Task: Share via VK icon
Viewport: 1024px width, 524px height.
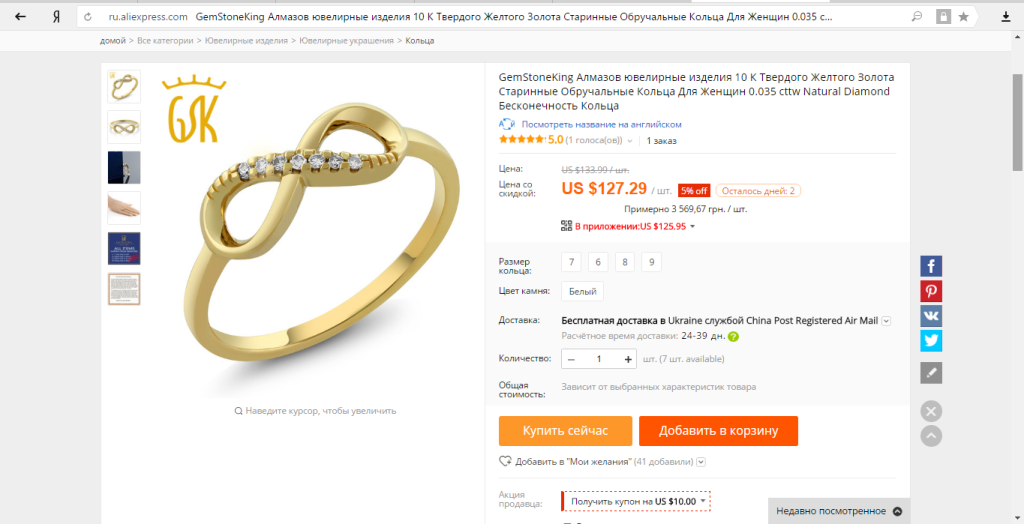Action: coord(931,316)
